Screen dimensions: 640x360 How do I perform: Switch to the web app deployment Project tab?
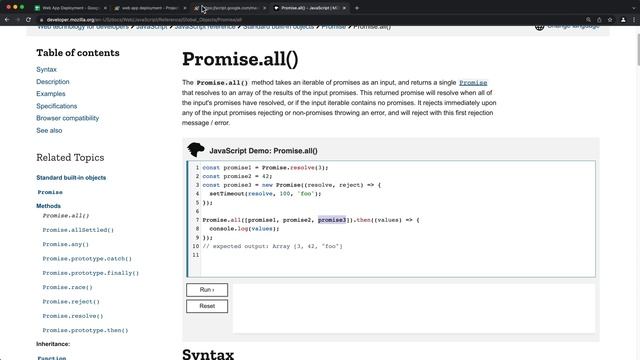[149, 8]
